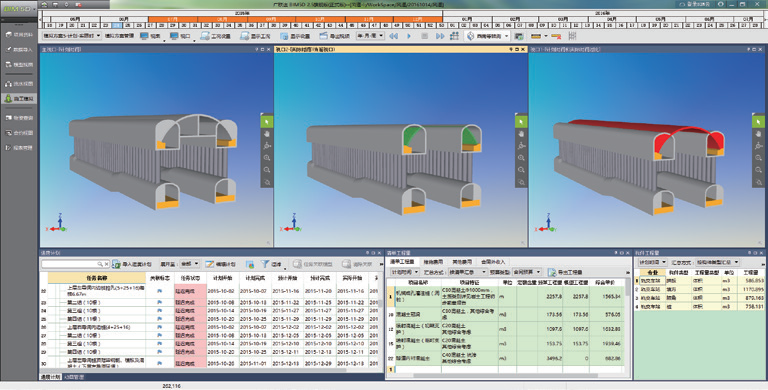This screenshot has width=768, height=390.
Task: Open the year-month-week timescale dropdown
Action: point(370,36)
